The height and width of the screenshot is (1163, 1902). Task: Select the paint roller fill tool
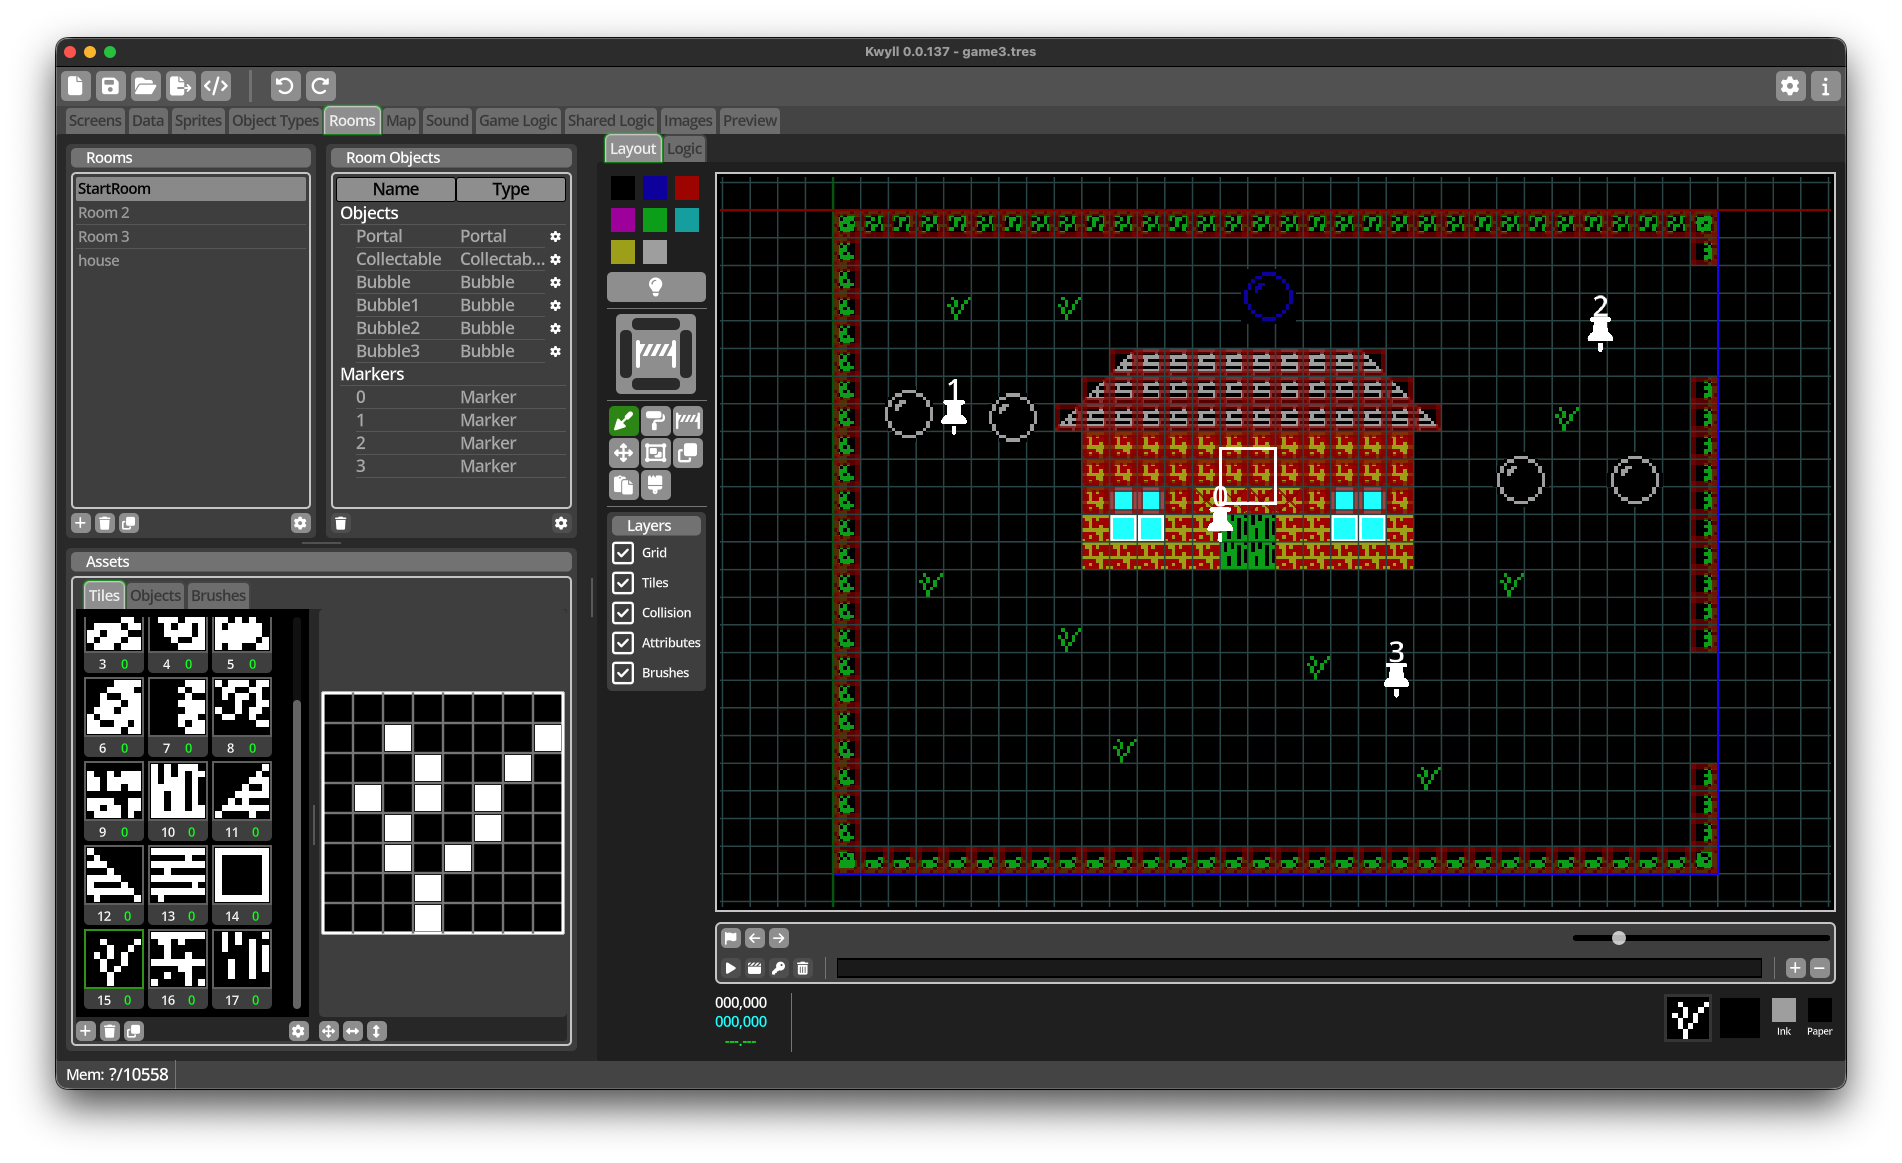[655, 421]
